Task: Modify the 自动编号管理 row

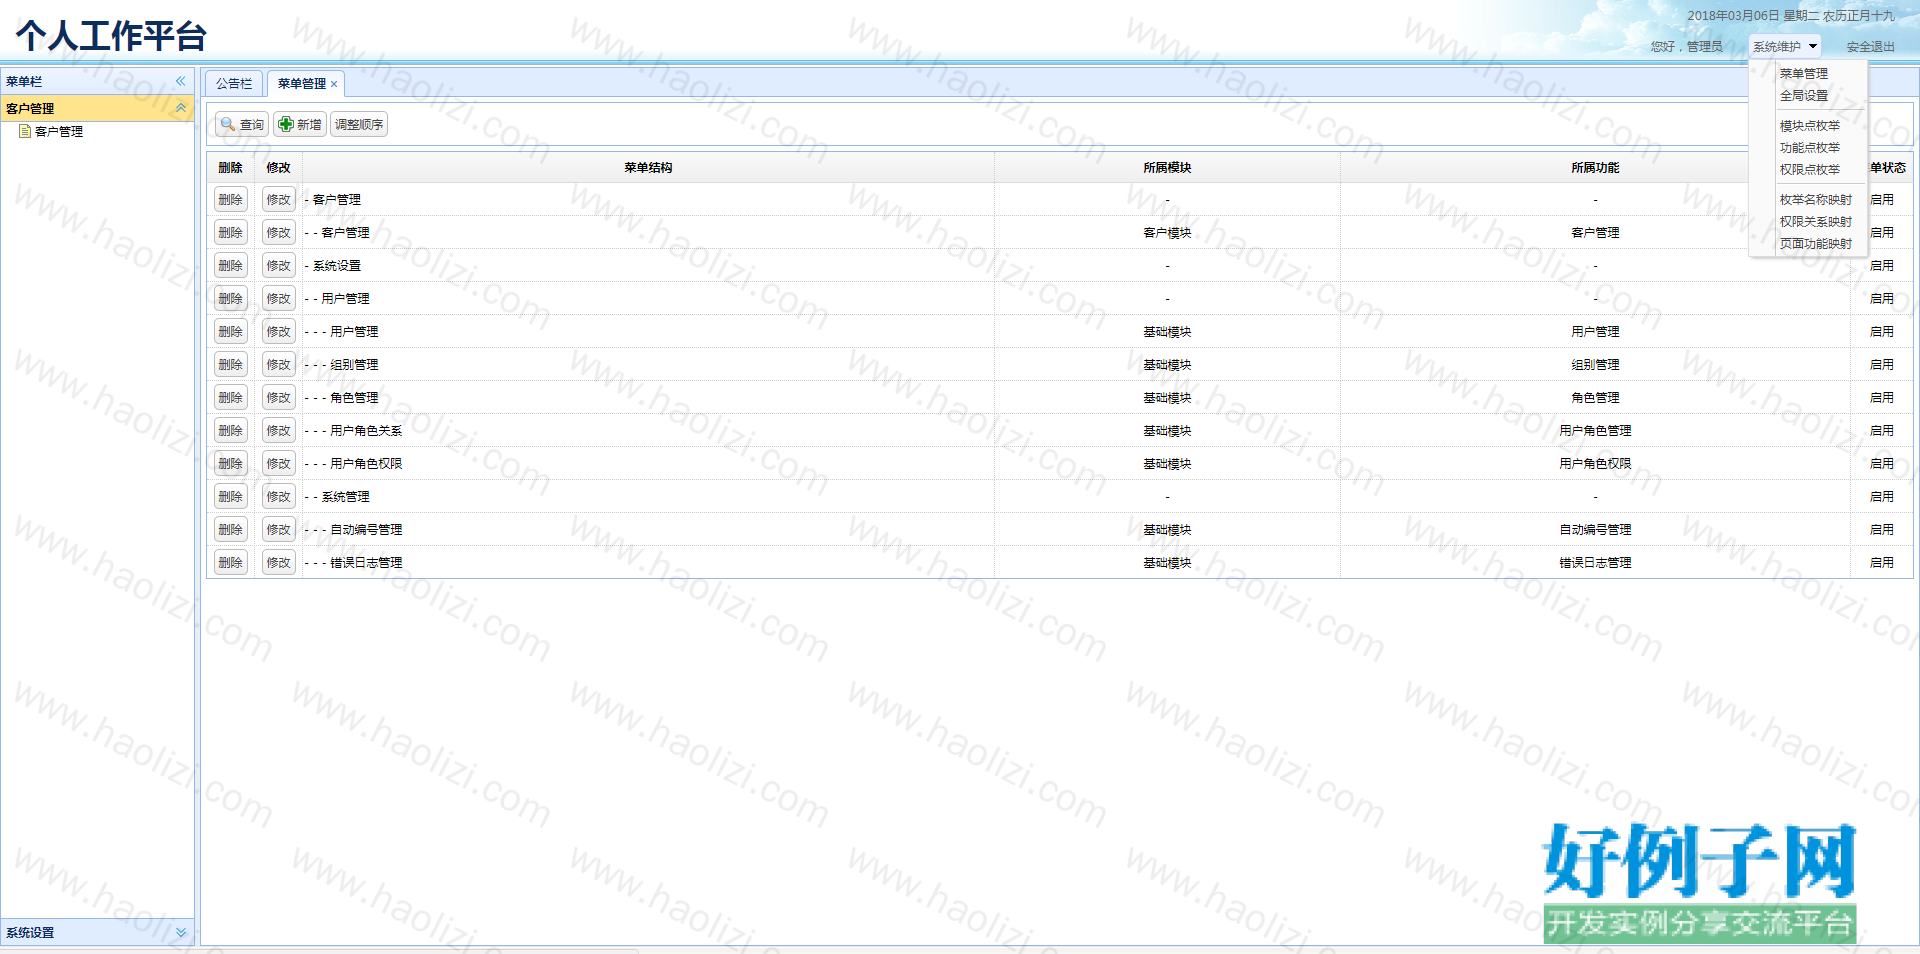Action: (279, 529)
